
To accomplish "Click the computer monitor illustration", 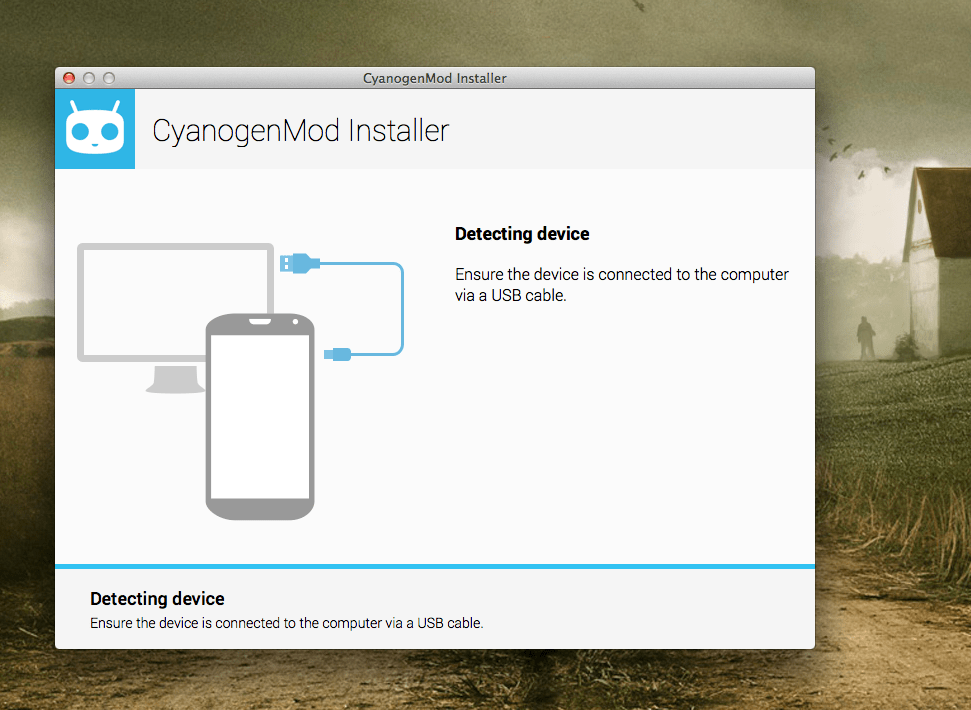I will 175,318.
